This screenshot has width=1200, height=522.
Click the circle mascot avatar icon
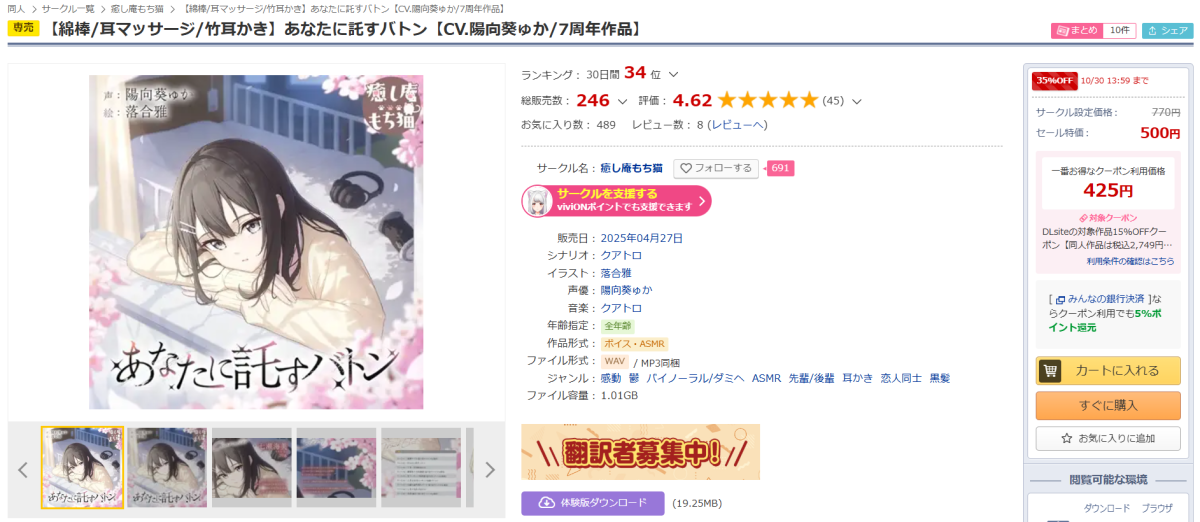coord(538,200)
